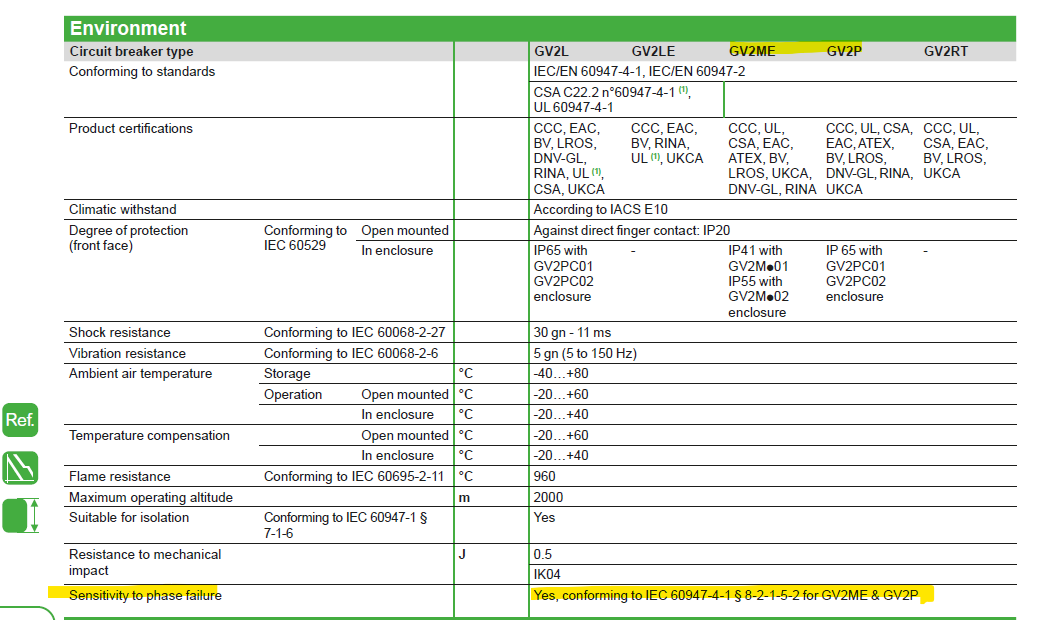This screenshot has height=620, width=1044.
Task: Click the Suitable for isolation label
Action: click(129, 517)
